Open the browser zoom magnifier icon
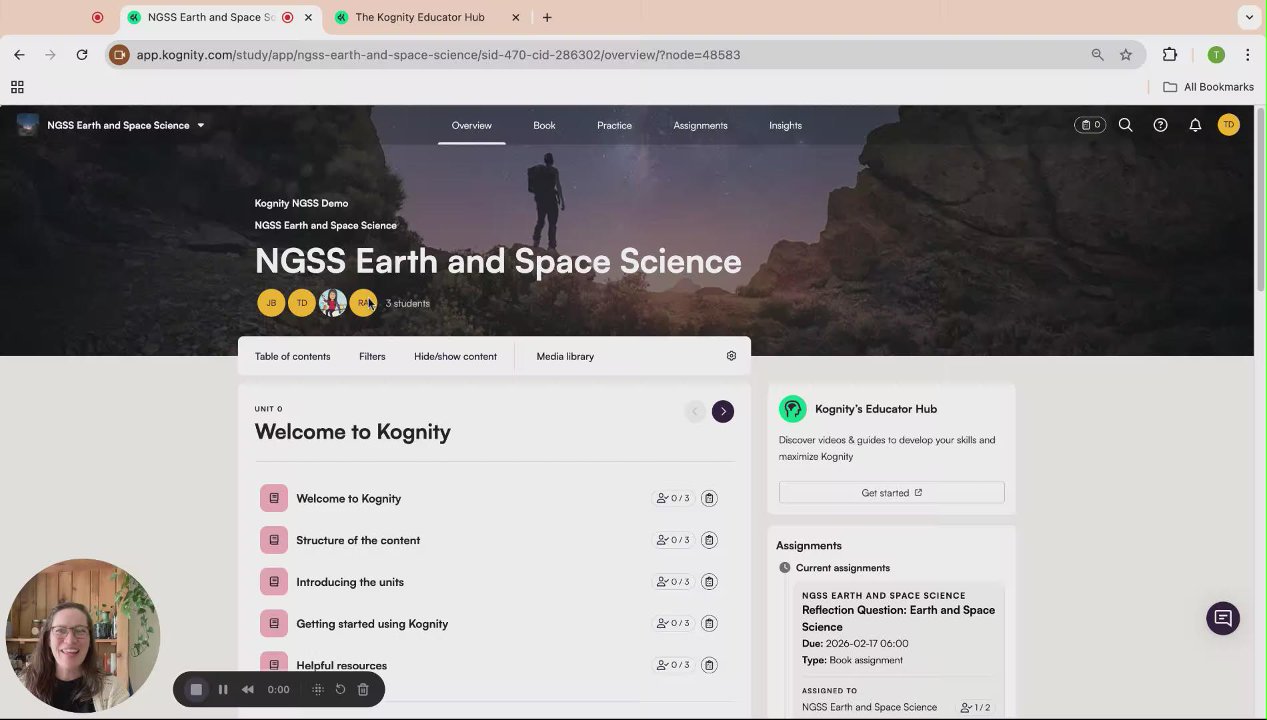 point(1097,55)
